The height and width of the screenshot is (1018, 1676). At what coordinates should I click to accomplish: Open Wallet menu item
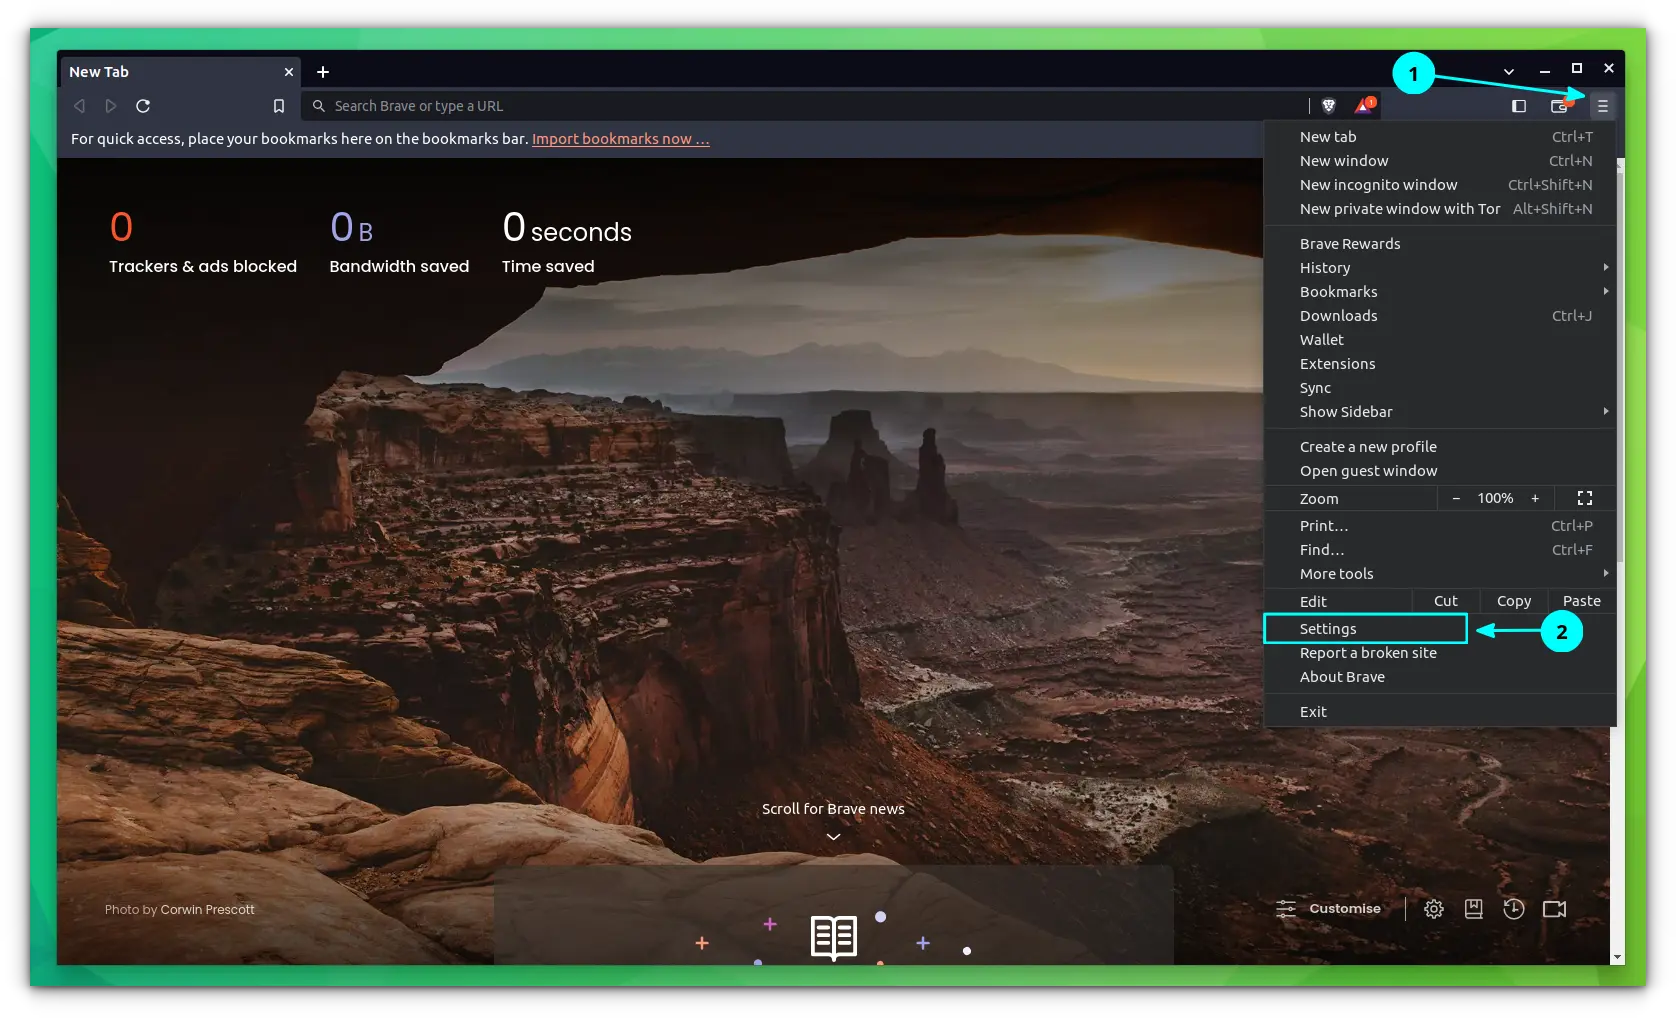1440,340
